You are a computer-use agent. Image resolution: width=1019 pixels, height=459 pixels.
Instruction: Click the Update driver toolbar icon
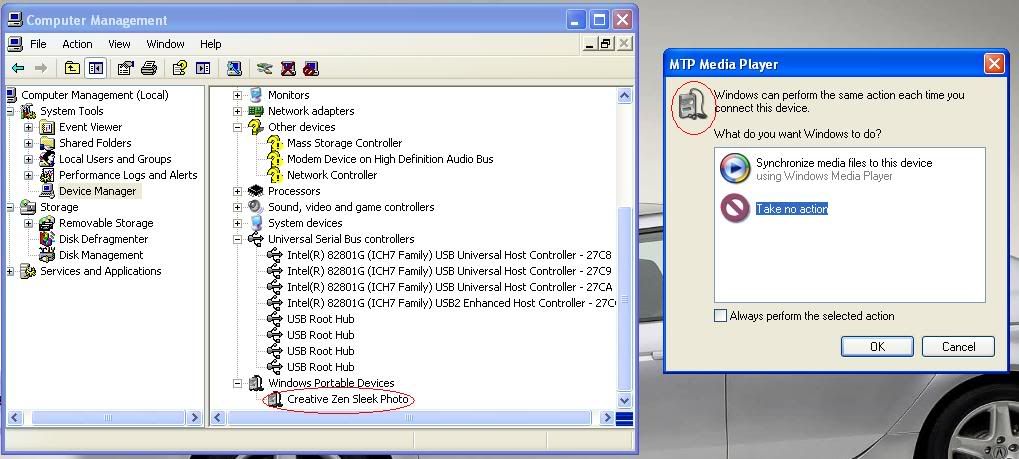coord(264,68)
